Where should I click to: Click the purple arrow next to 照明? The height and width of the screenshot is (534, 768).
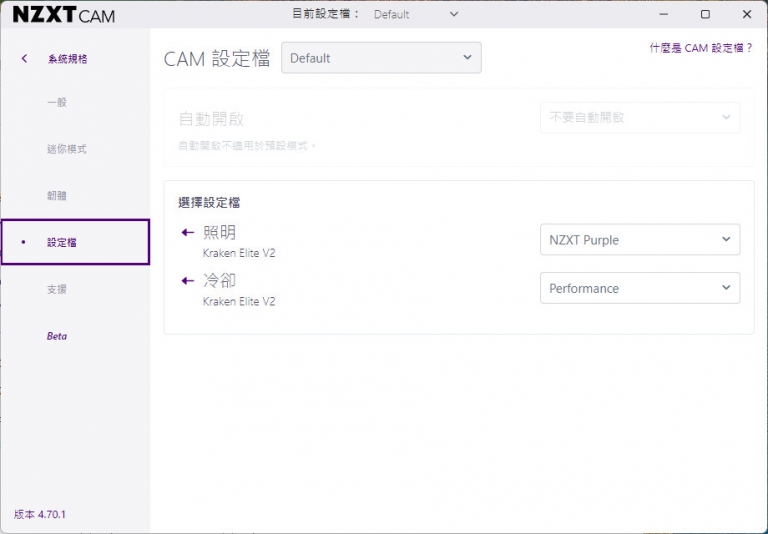188,232
